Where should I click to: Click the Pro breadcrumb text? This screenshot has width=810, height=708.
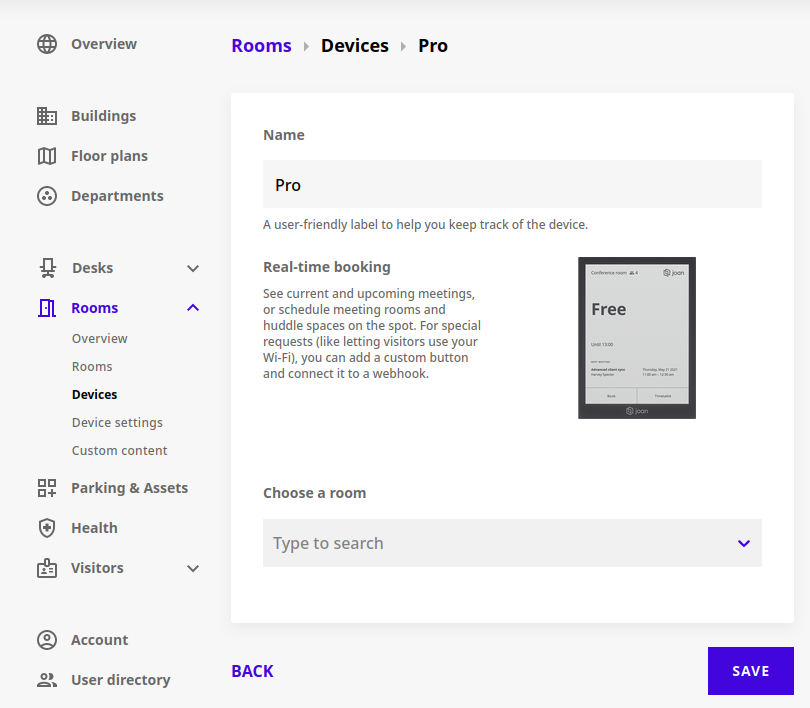pos(433,45)
